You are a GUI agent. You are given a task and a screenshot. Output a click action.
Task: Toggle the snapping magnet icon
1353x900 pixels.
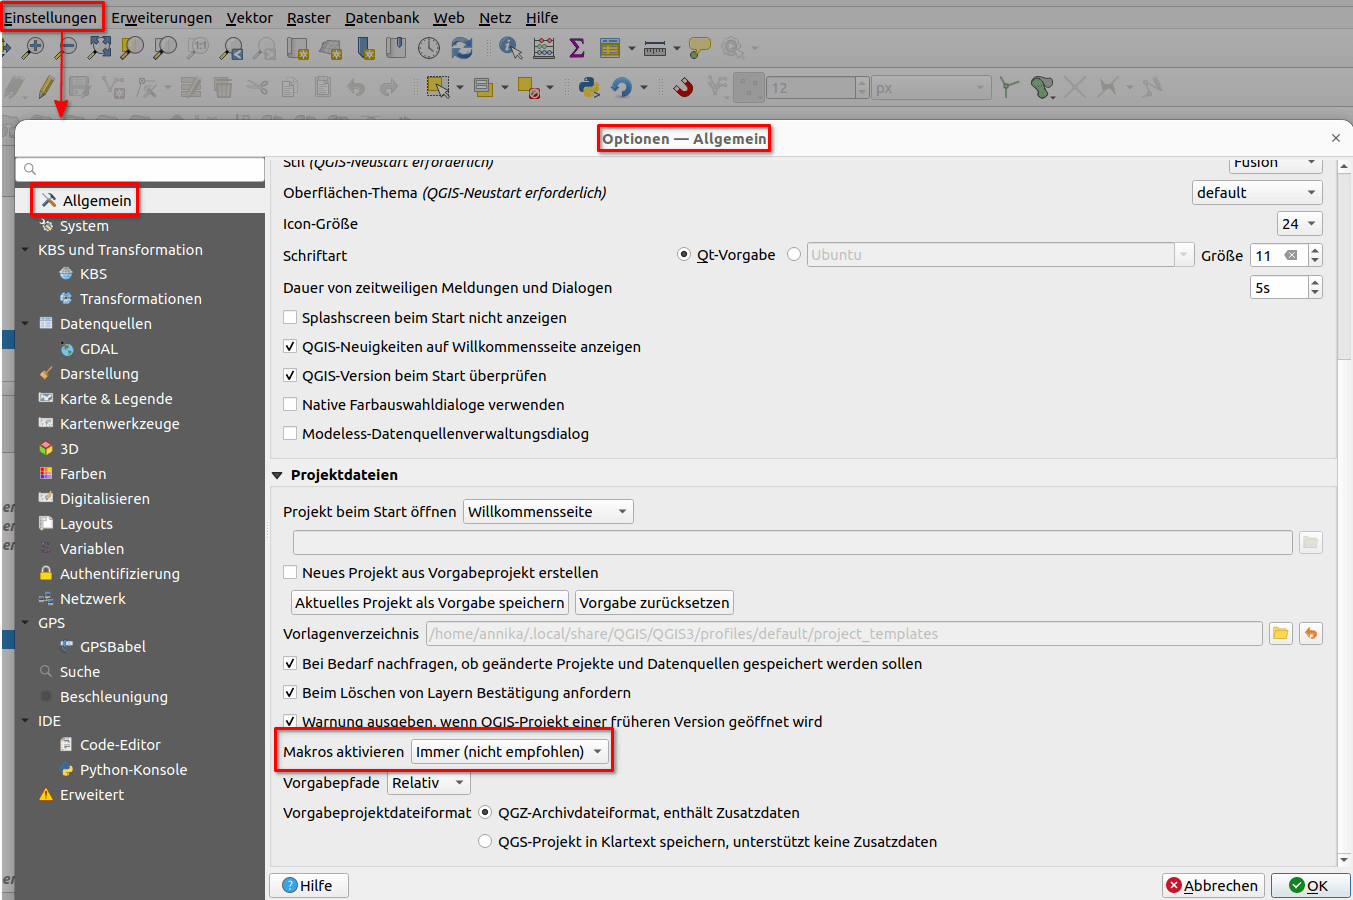683,88
